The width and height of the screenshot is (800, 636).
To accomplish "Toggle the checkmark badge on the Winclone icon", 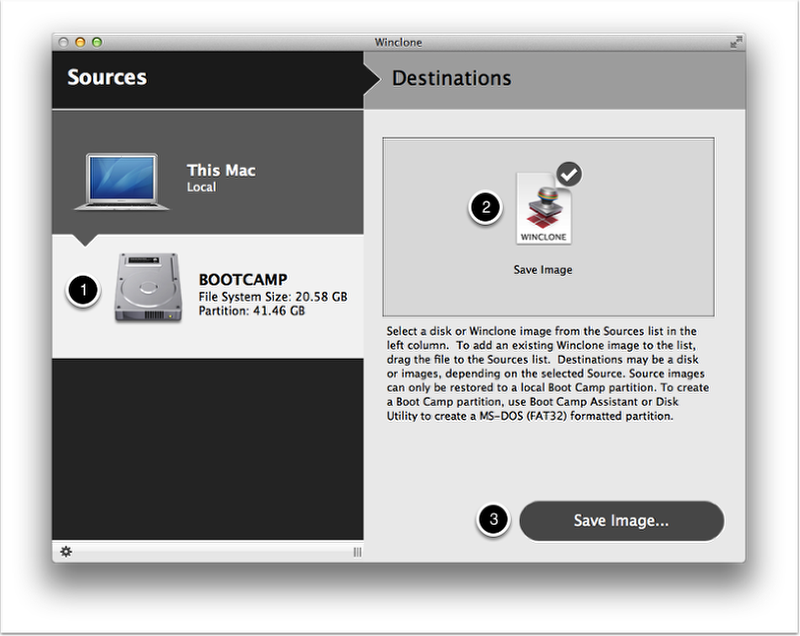I will point(569,174).
